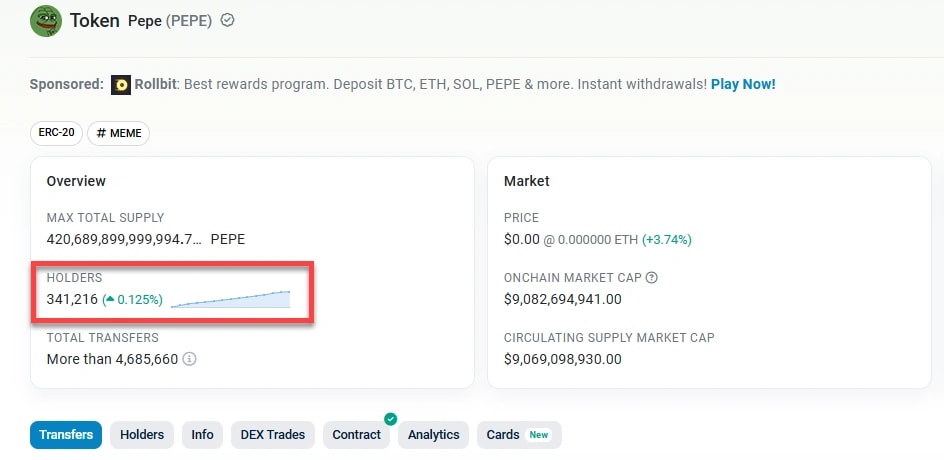The width and height of the screenshot is (944, 460).
Task: Click the green verified badge on Contract tab
Action: coord(391,419)
